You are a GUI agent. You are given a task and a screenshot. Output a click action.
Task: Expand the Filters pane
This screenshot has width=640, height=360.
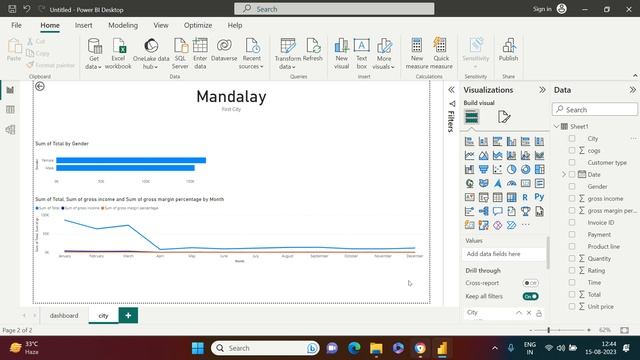click(451, 90)
